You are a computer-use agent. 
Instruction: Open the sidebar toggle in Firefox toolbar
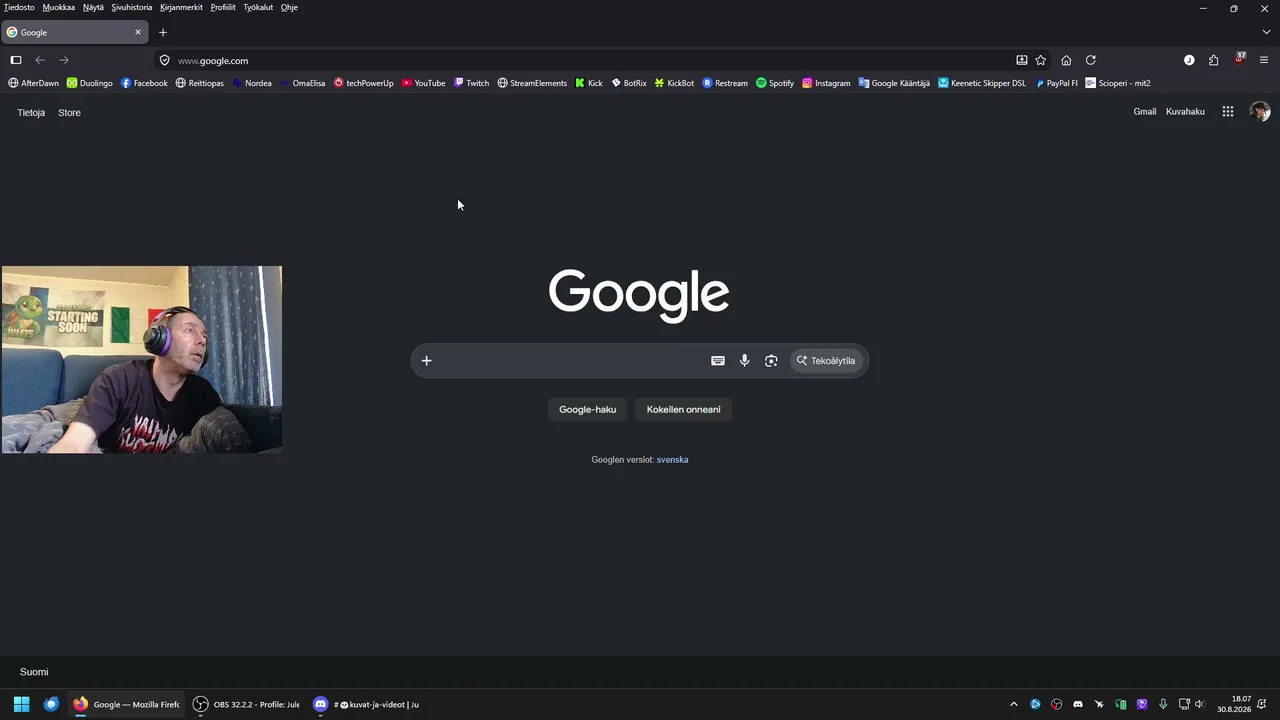pos(16,60)
